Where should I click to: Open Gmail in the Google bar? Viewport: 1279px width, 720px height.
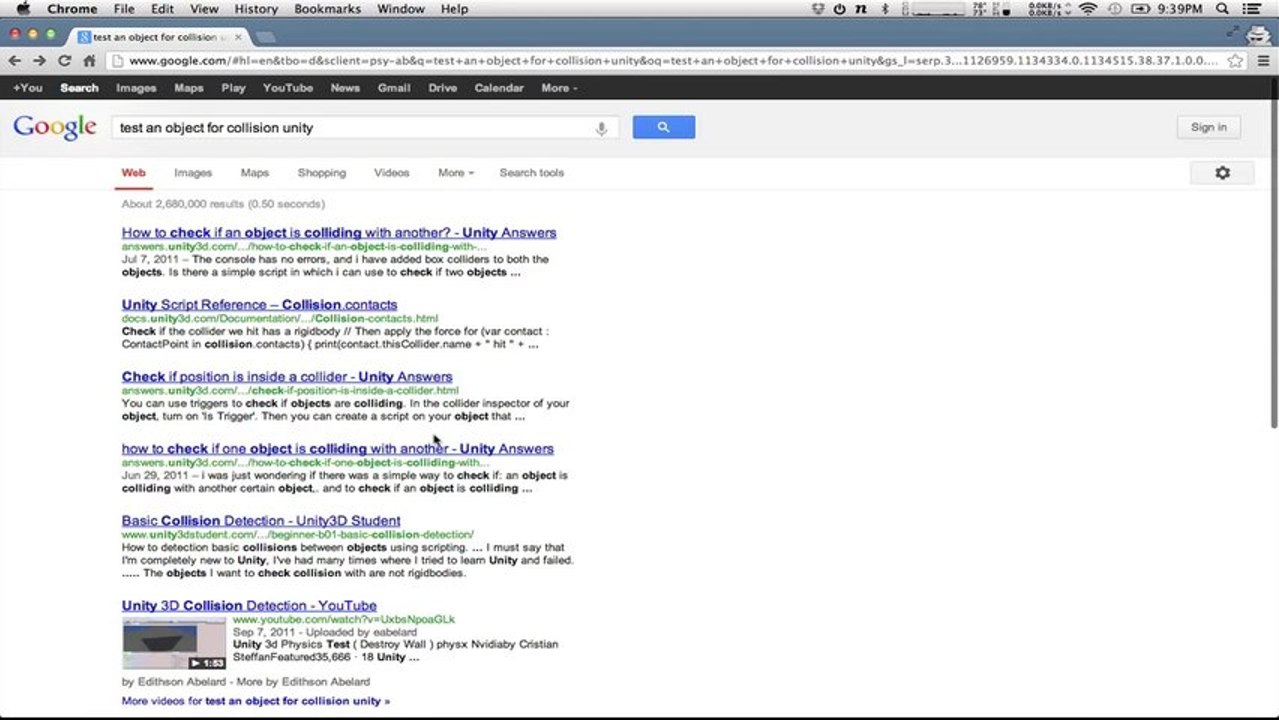[394, 88]
